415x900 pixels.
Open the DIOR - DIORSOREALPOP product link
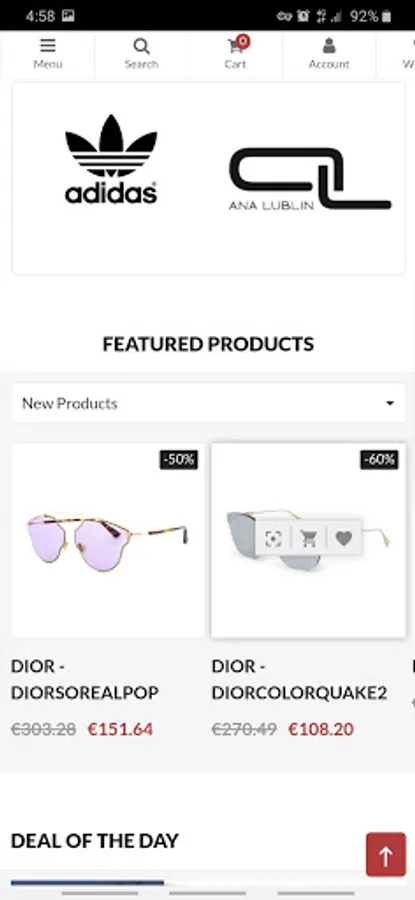tap(85, 680)
